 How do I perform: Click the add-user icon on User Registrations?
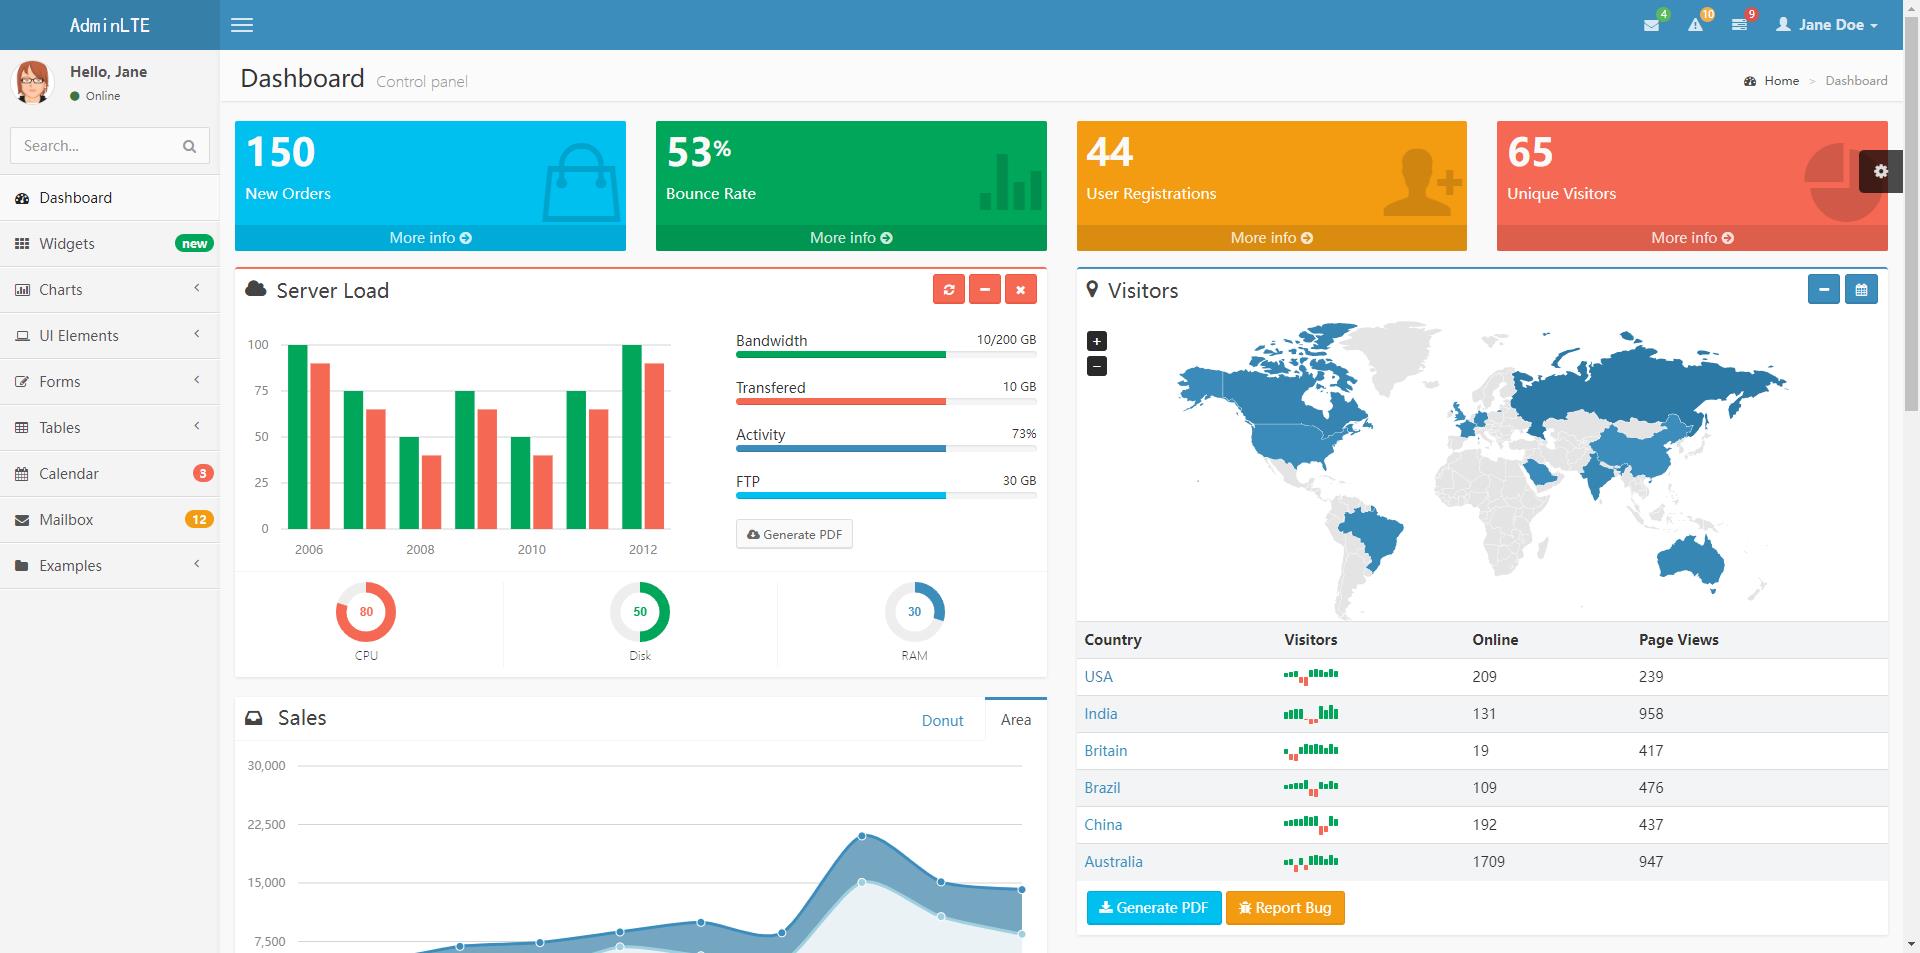[1422, 183]
